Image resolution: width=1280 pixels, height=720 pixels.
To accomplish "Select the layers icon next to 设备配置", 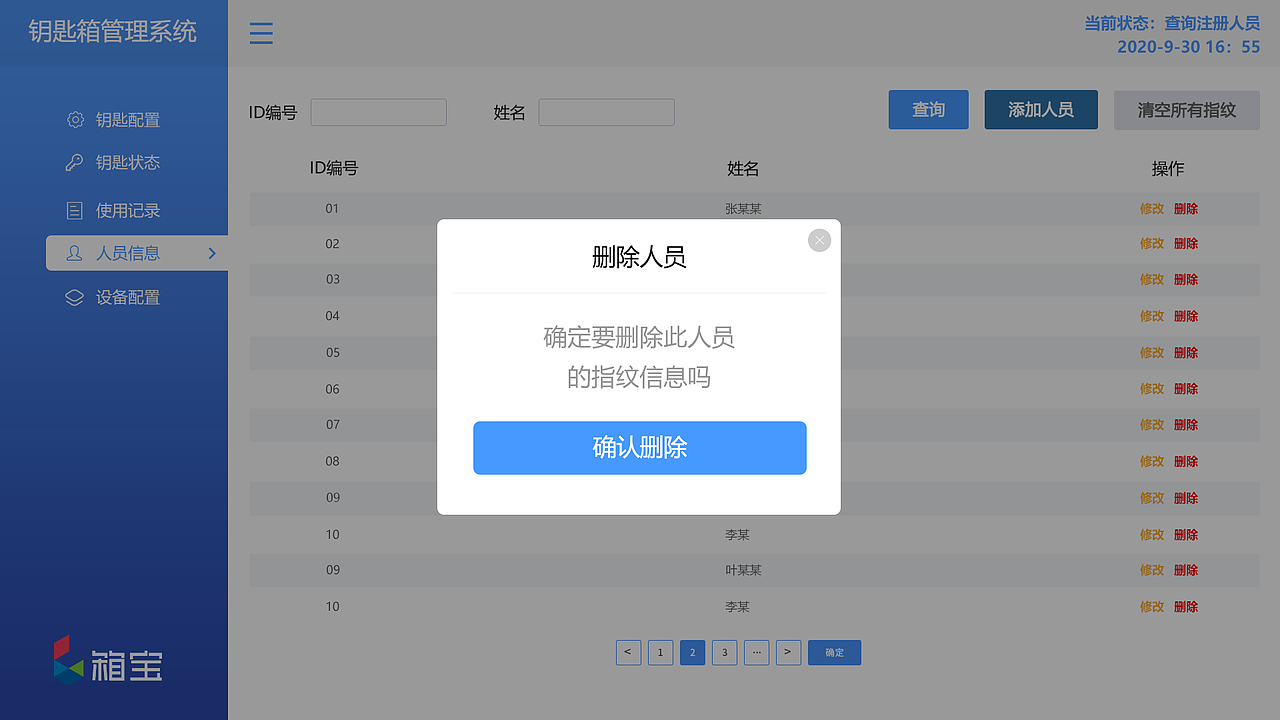I will coord(74,297).
